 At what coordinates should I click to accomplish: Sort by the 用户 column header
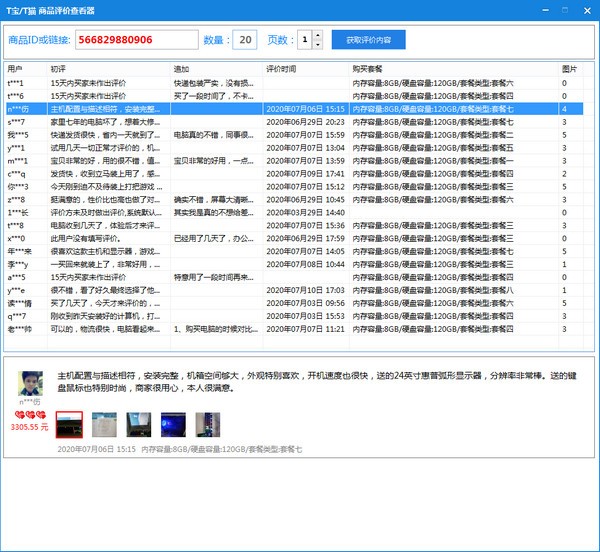pos(25,69)
